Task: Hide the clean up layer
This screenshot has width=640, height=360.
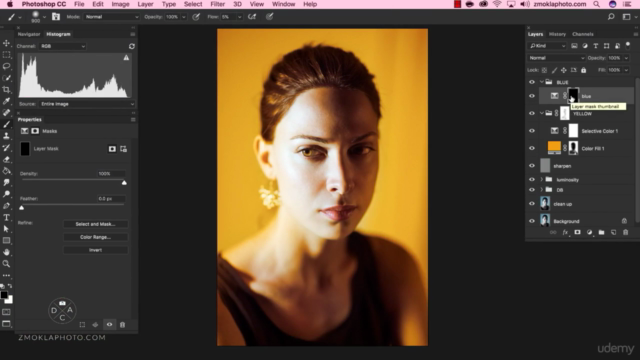Action: point(531,204)
